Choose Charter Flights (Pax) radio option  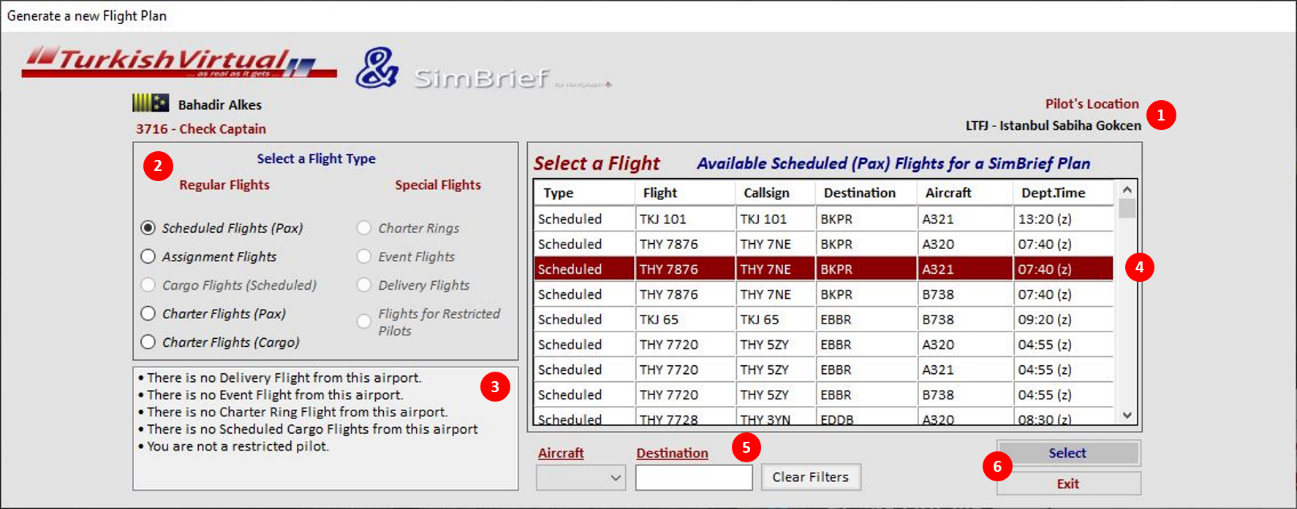(213, 314)
